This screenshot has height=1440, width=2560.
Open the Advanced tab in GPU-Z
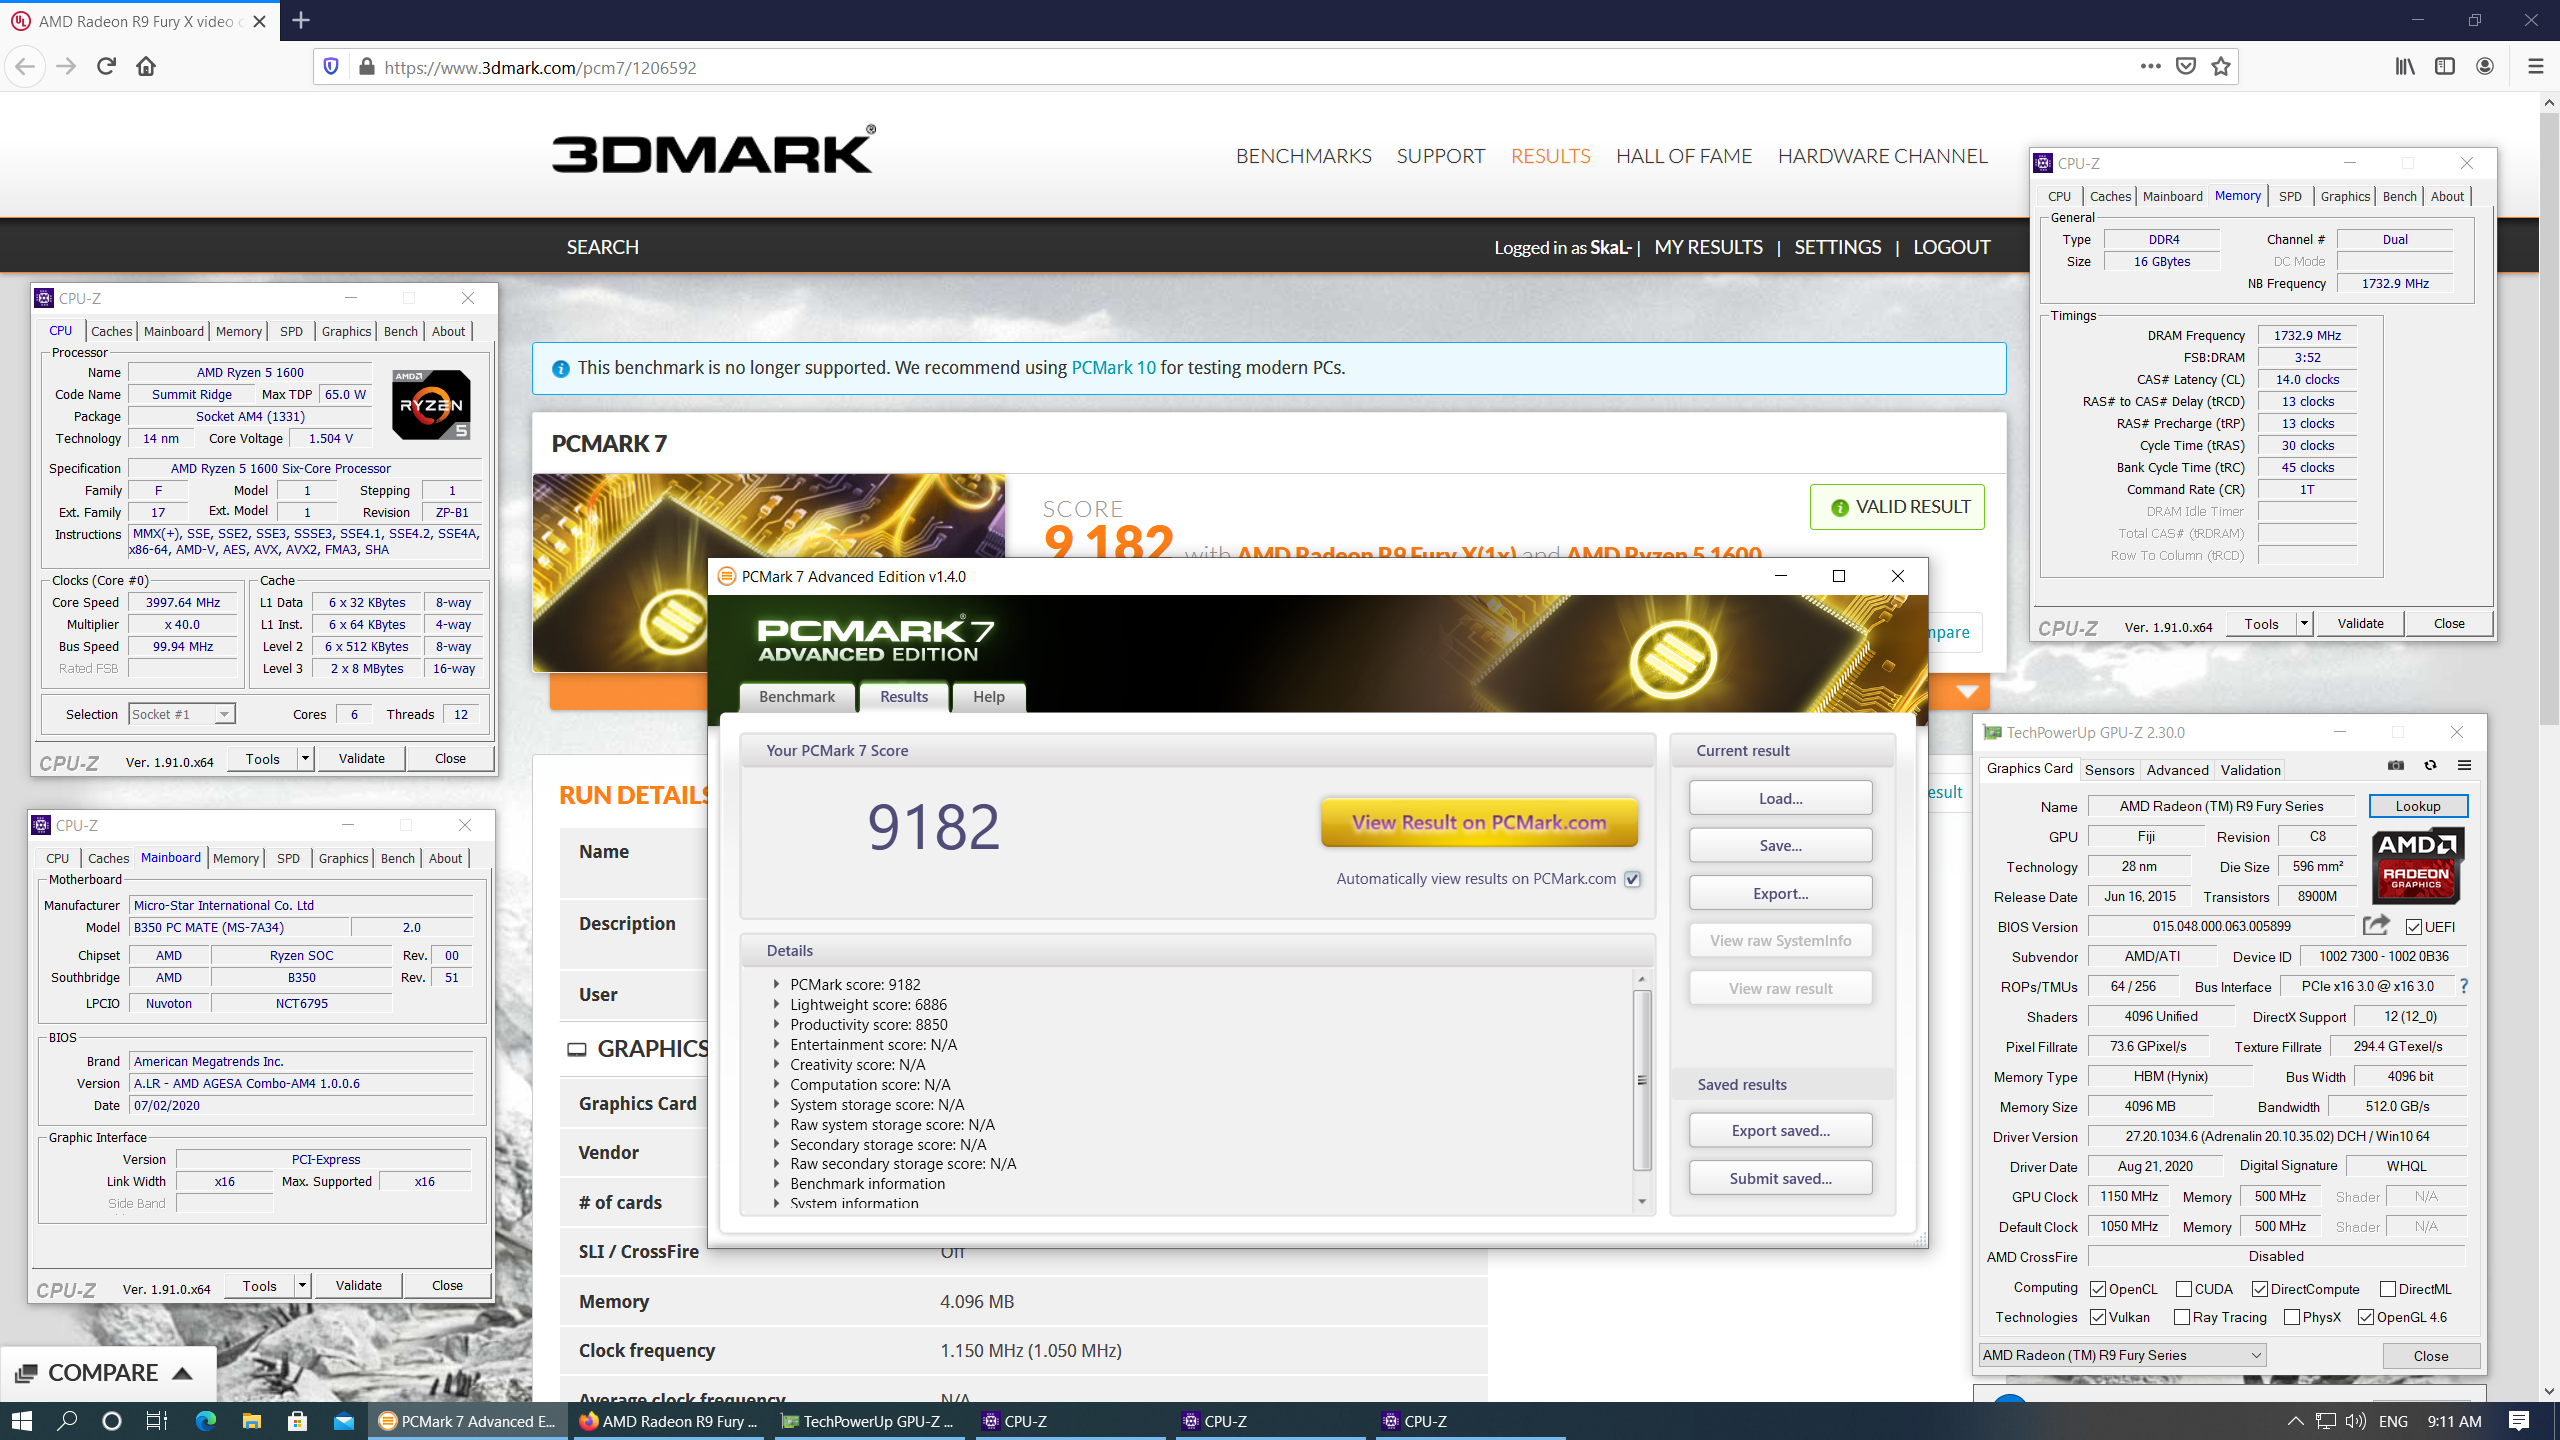coord(2177,769)
